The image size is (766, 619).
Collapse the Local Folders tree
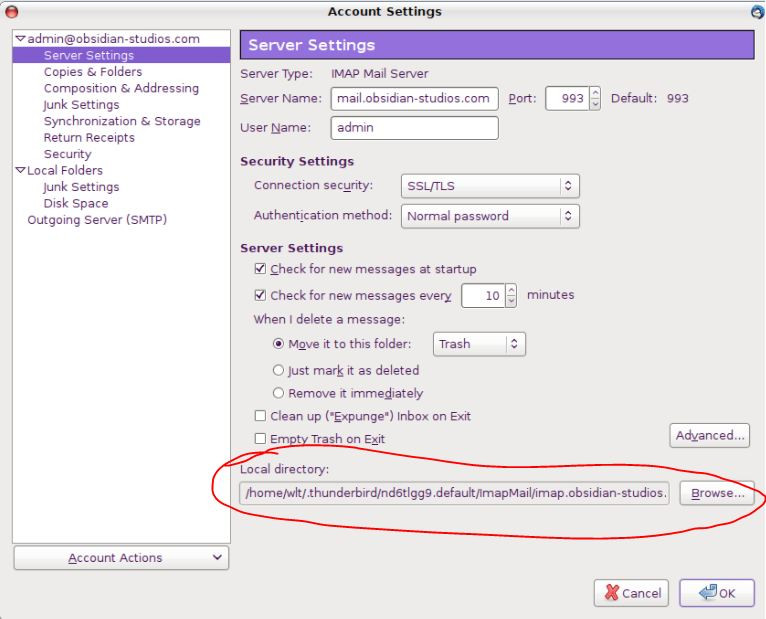point(21,170)
